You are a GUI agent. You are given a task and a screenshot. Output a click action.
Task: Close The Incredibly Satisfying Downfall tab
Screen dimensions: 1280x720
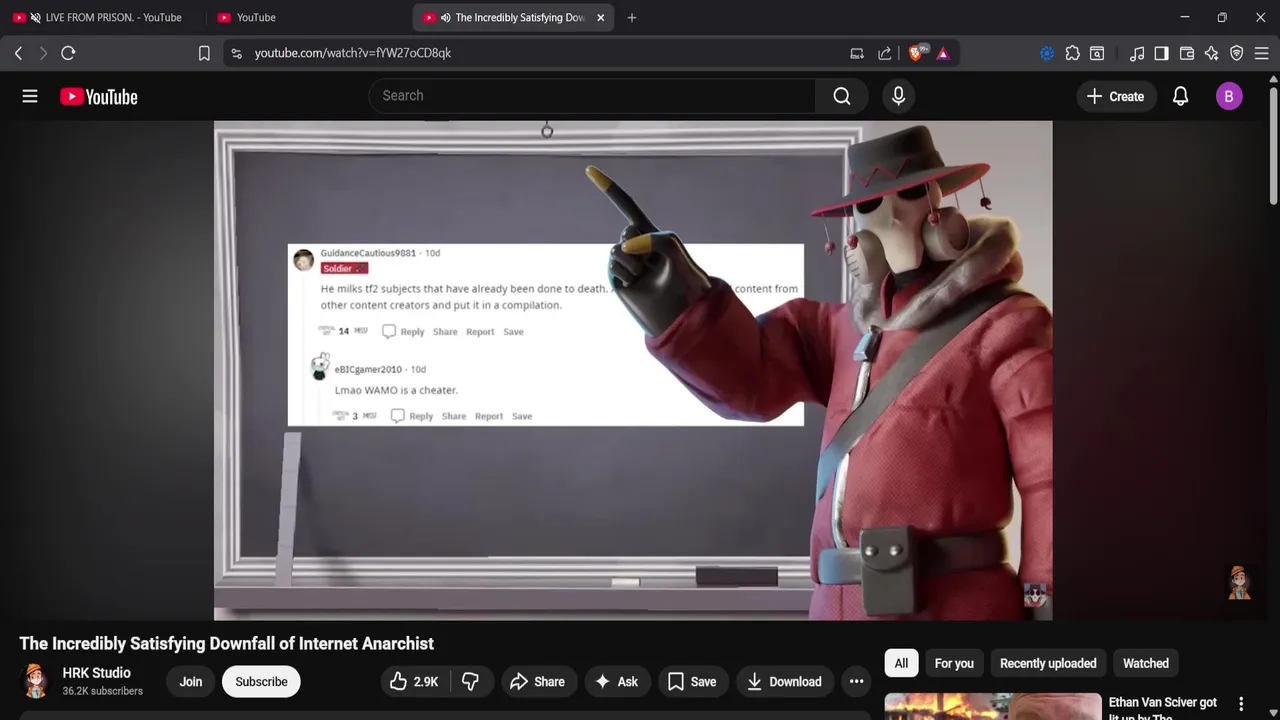[x=601, y=17]
